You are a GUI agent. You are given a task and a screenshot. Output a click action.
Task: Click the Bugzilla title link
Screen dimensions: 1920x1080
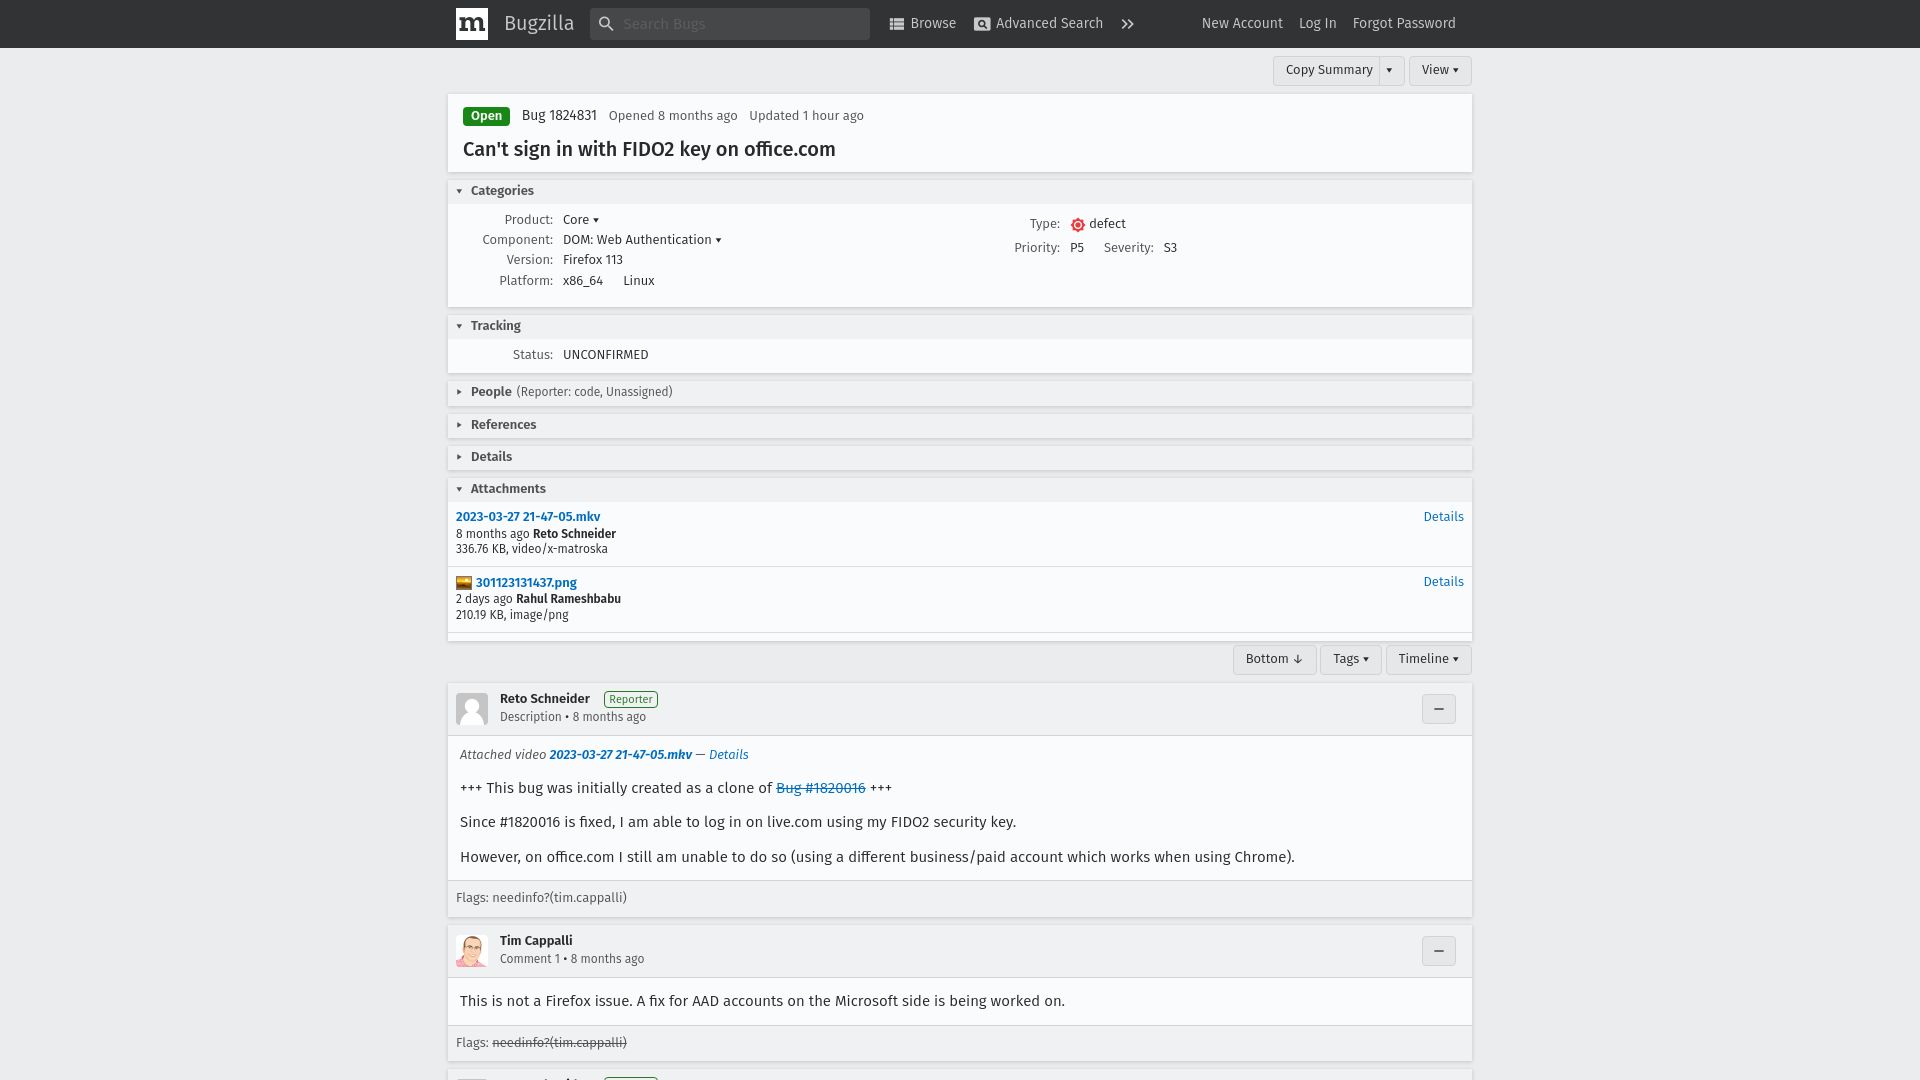539,24
